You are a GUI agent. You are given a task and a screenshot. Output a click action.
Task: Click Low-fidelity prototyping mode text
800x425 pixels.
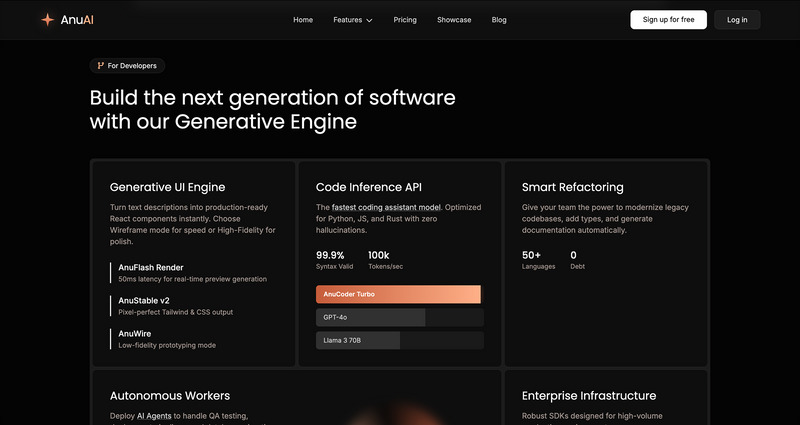(167, 345)
